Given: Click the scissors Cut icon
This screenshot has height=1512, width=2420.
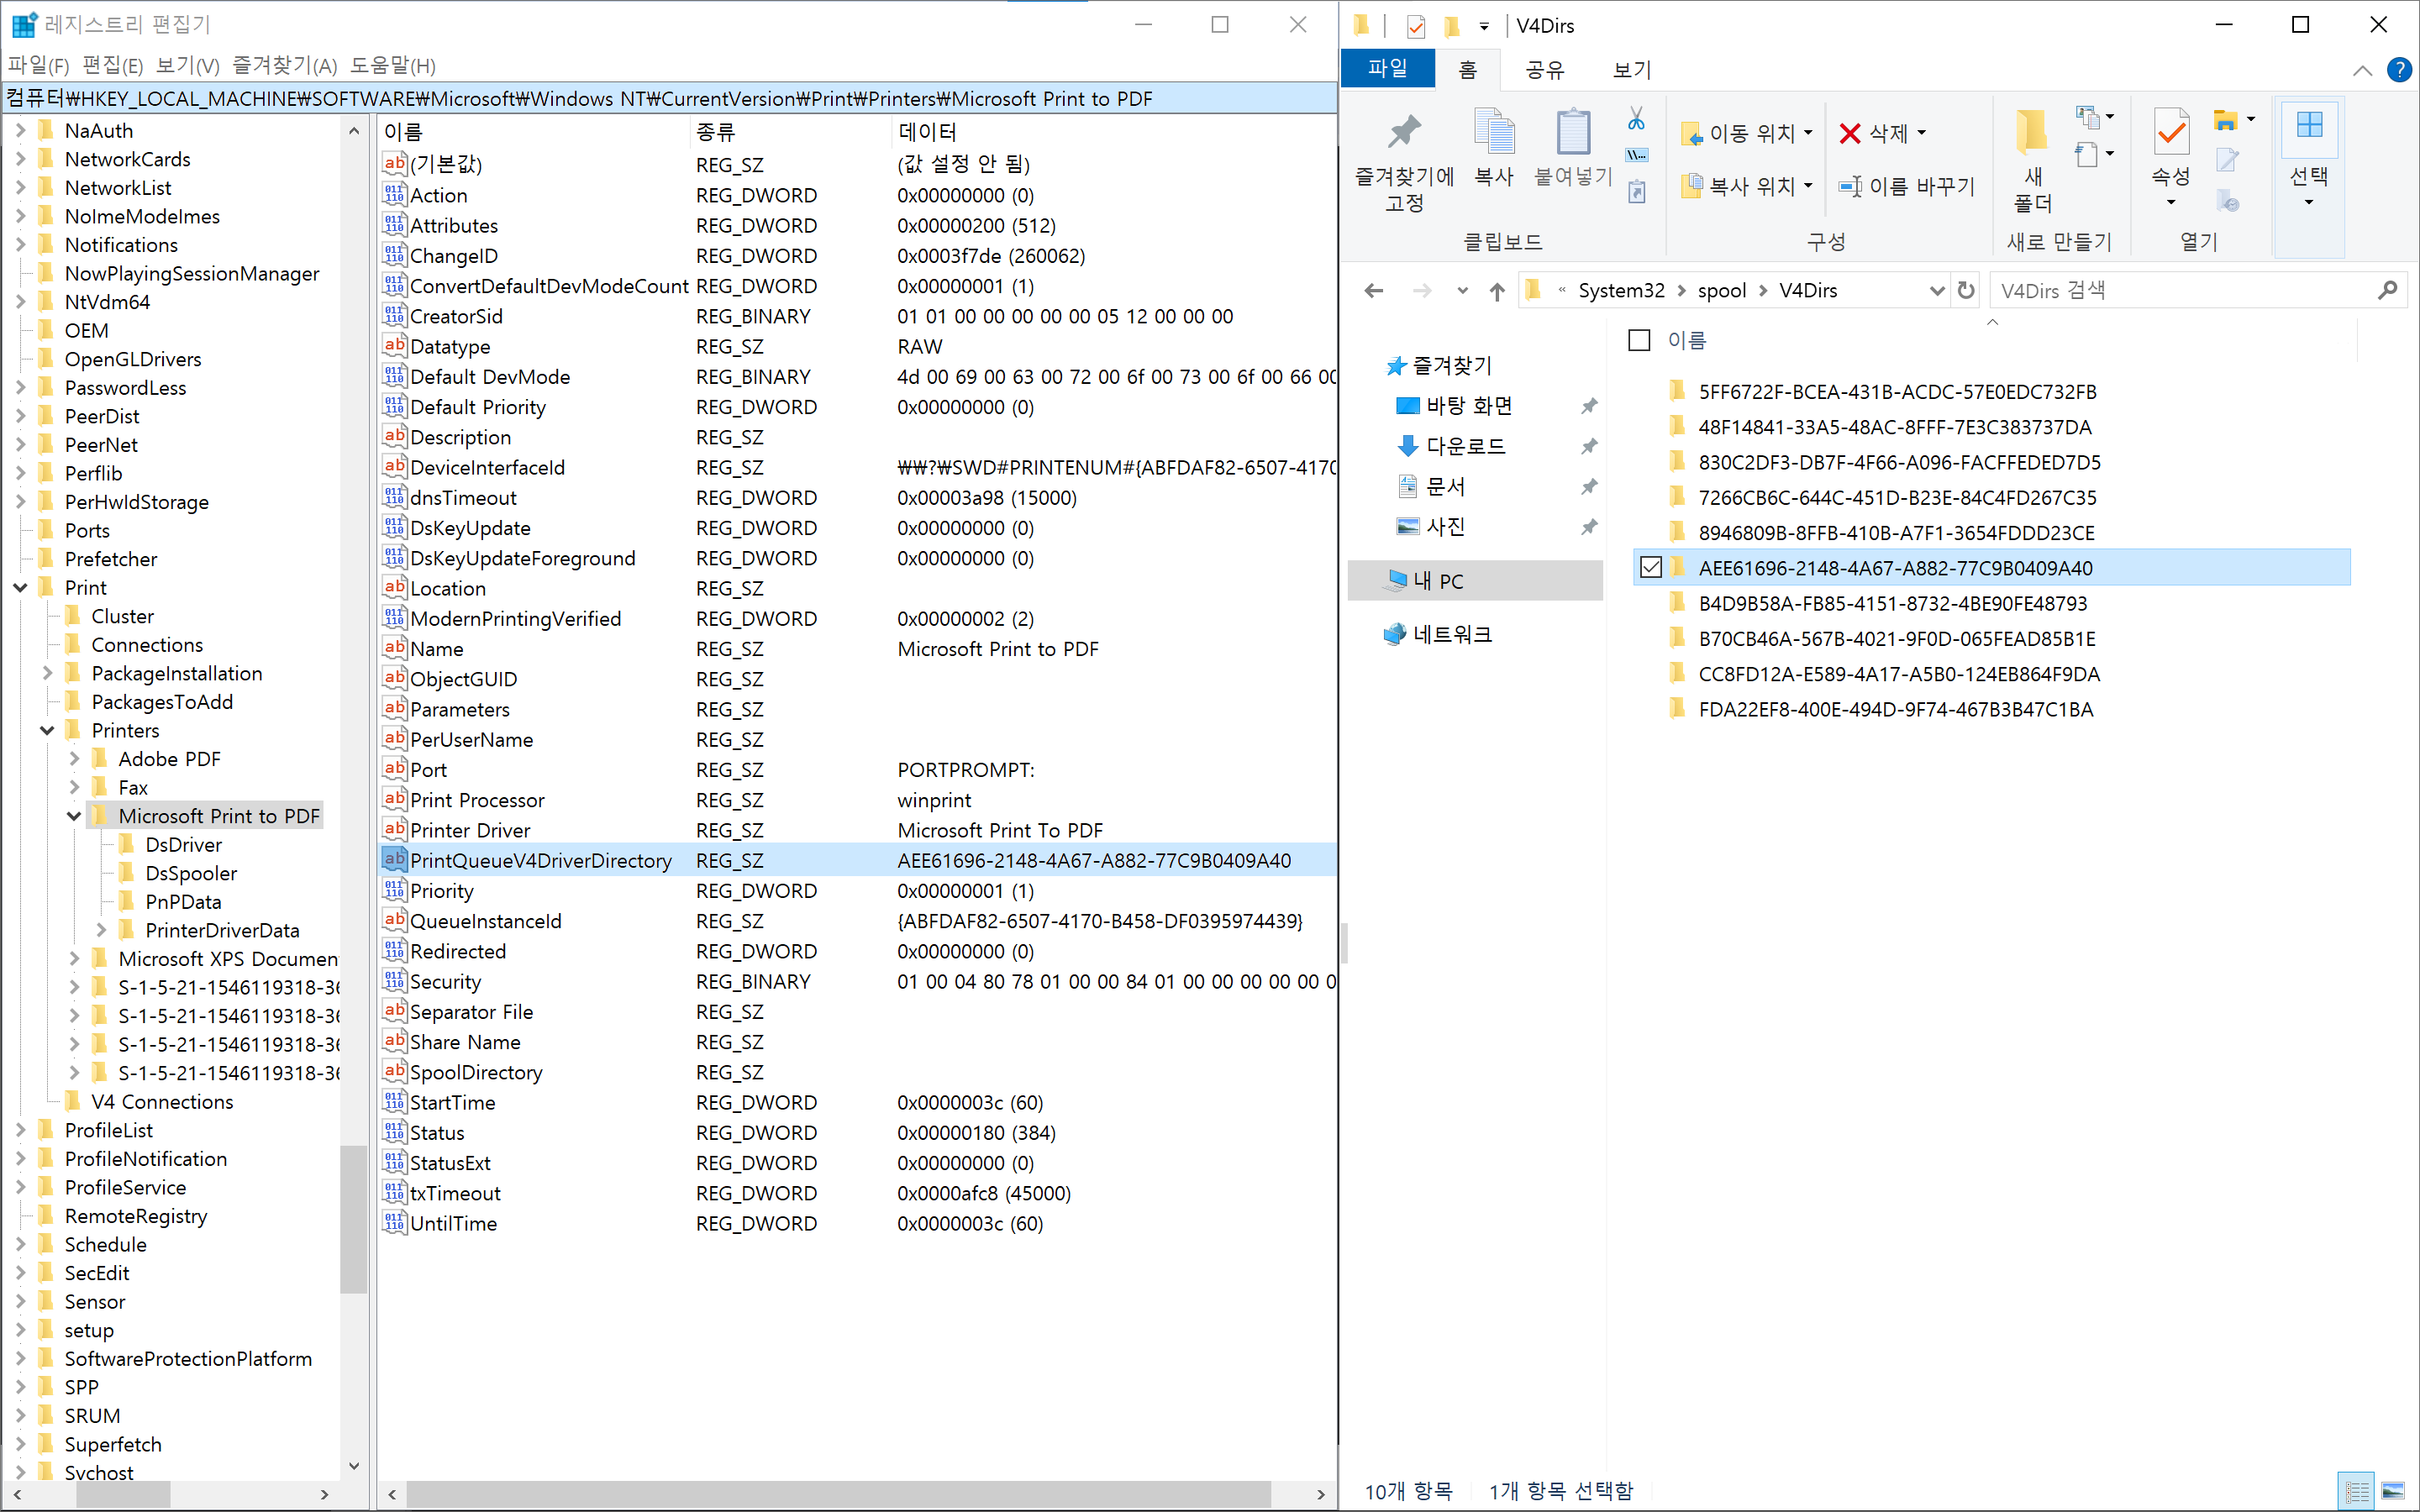Looking at the screenshot, I should pos(1636,119).
